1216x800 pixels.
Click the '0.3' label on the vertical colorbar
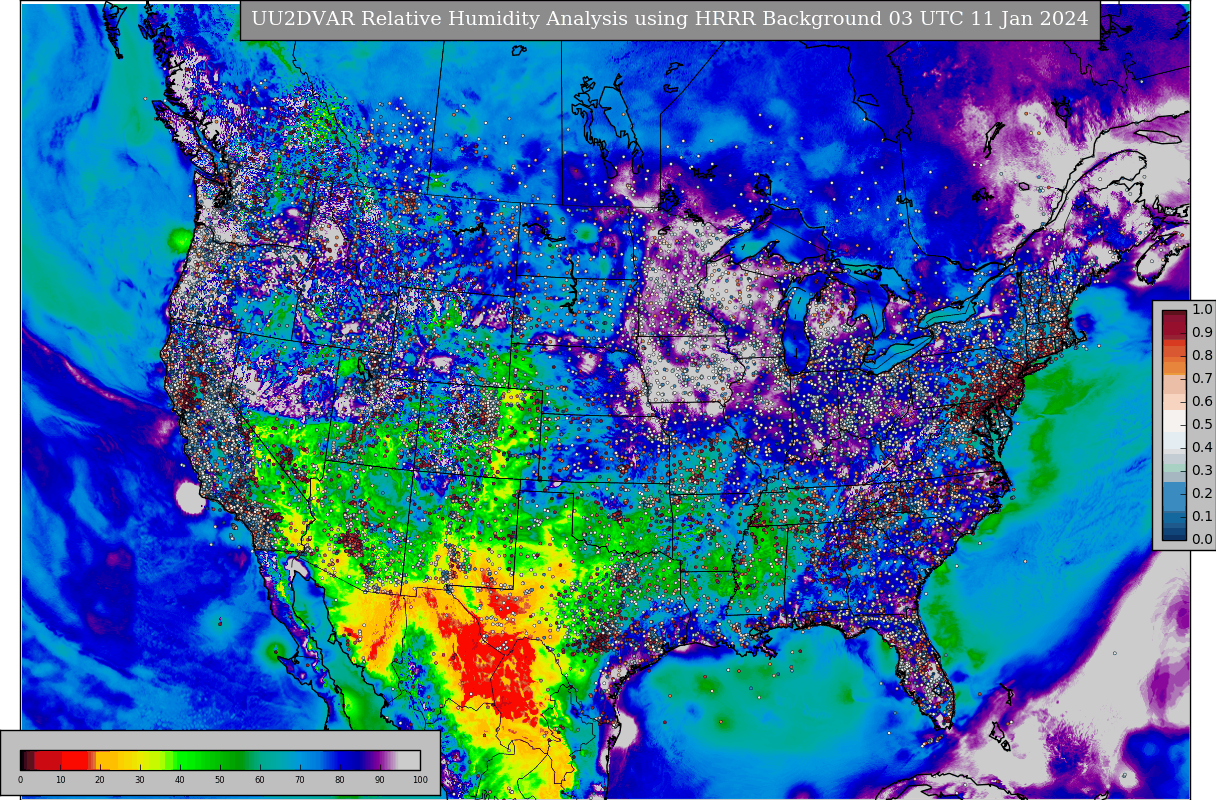tap(1202, 471)
